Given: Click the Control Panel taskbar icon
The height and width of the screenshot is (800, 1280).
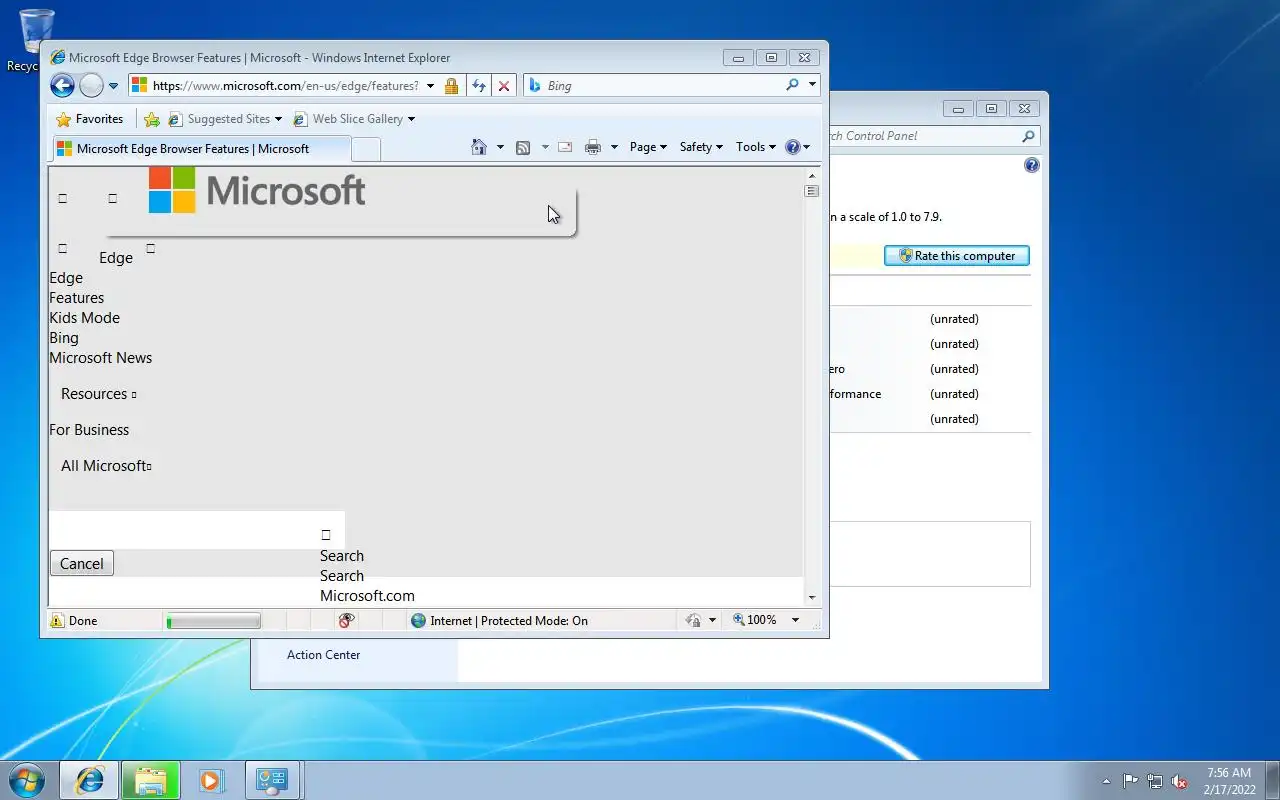Looking at the screenshot, I should click(x=272, y=780).
